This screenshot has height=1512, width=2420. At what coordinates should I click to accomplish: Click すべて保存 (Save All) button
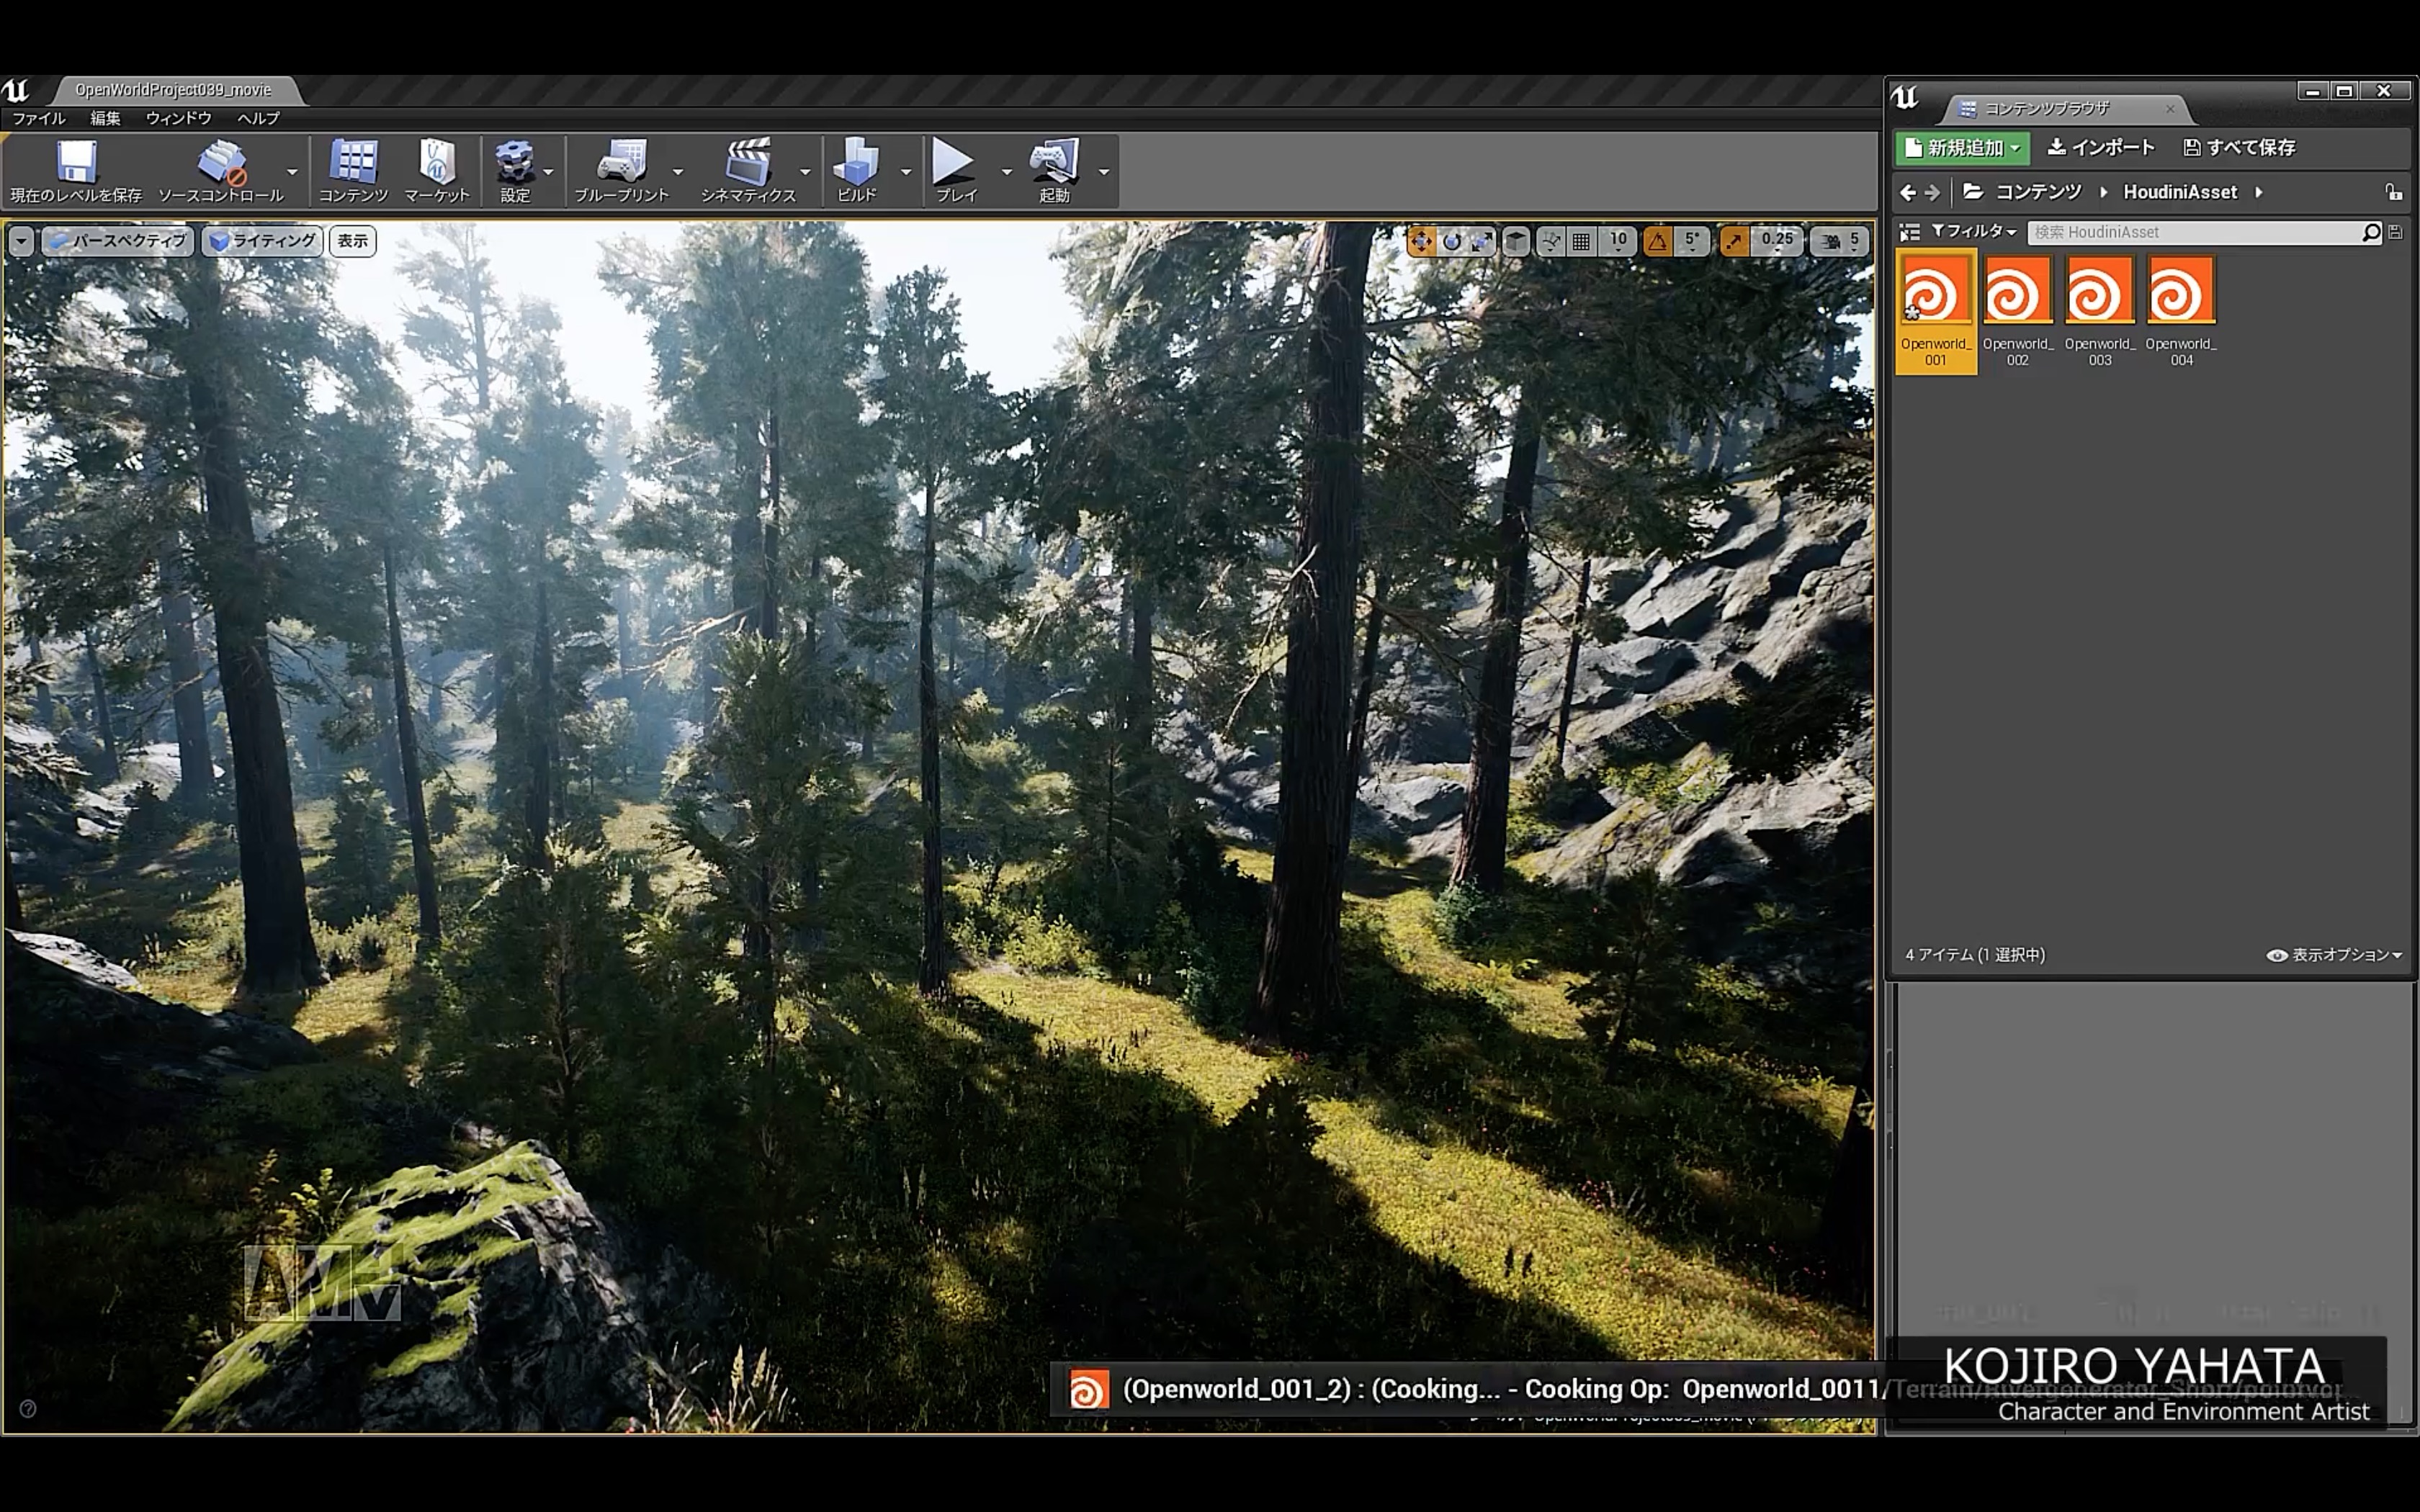(2240, 148)
